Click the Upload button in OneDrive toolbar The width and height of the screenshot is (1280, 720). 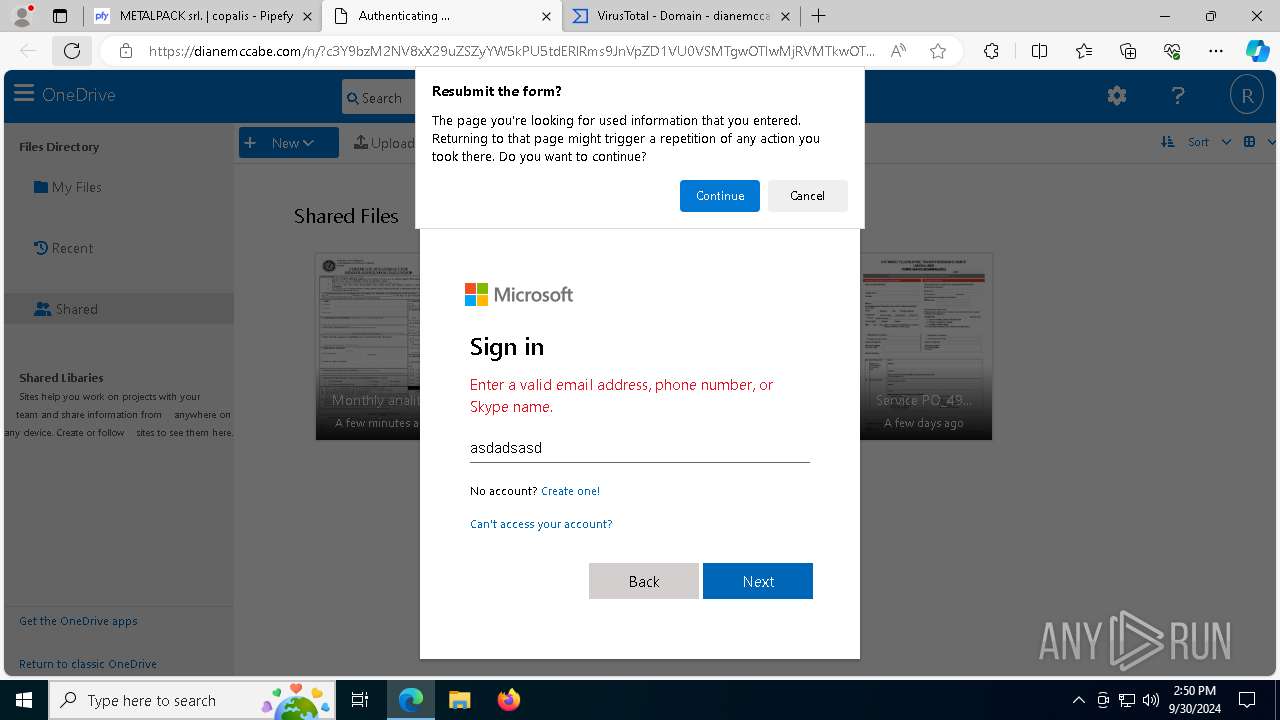[x=385, y=143]
